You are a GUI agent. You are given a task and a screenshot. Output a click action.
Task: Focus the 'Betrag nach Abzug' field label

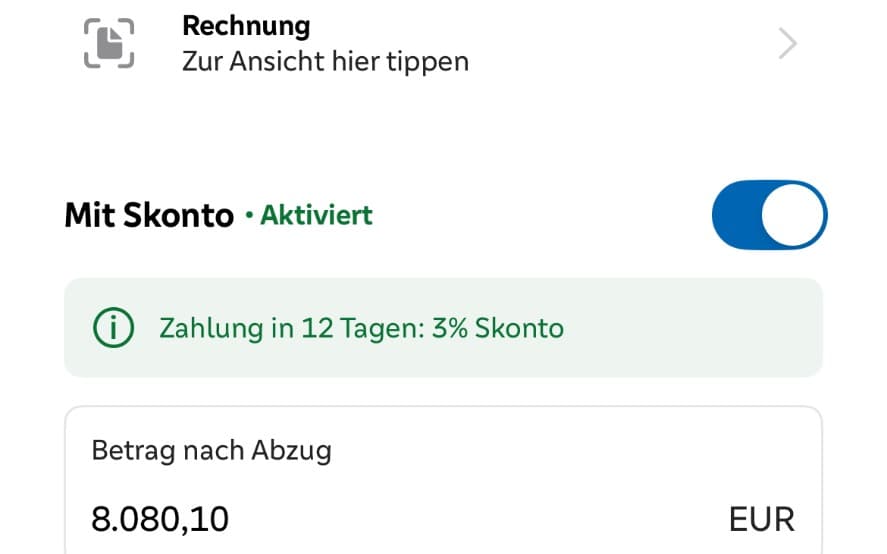pyautogui.click(x=211, y=450)
